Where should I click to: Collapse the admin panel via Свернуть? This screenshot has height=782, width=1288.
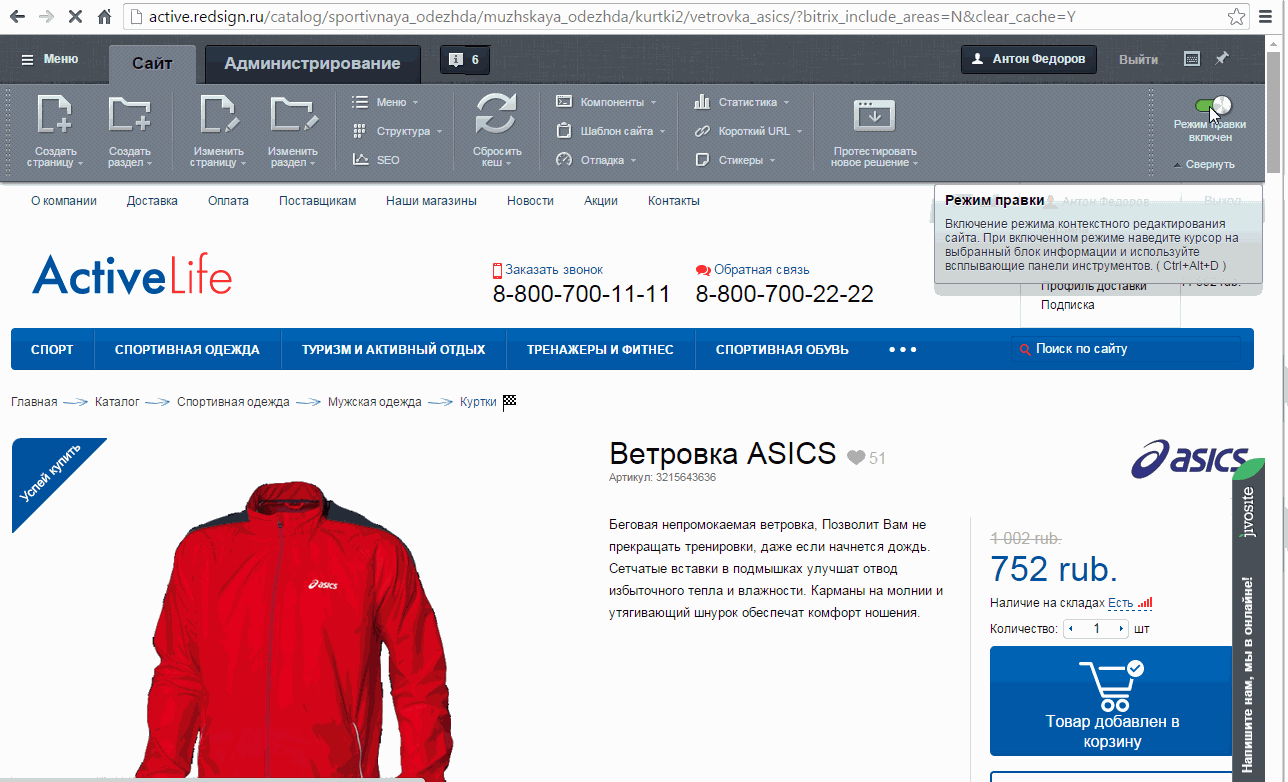(x=1204, y=164)
